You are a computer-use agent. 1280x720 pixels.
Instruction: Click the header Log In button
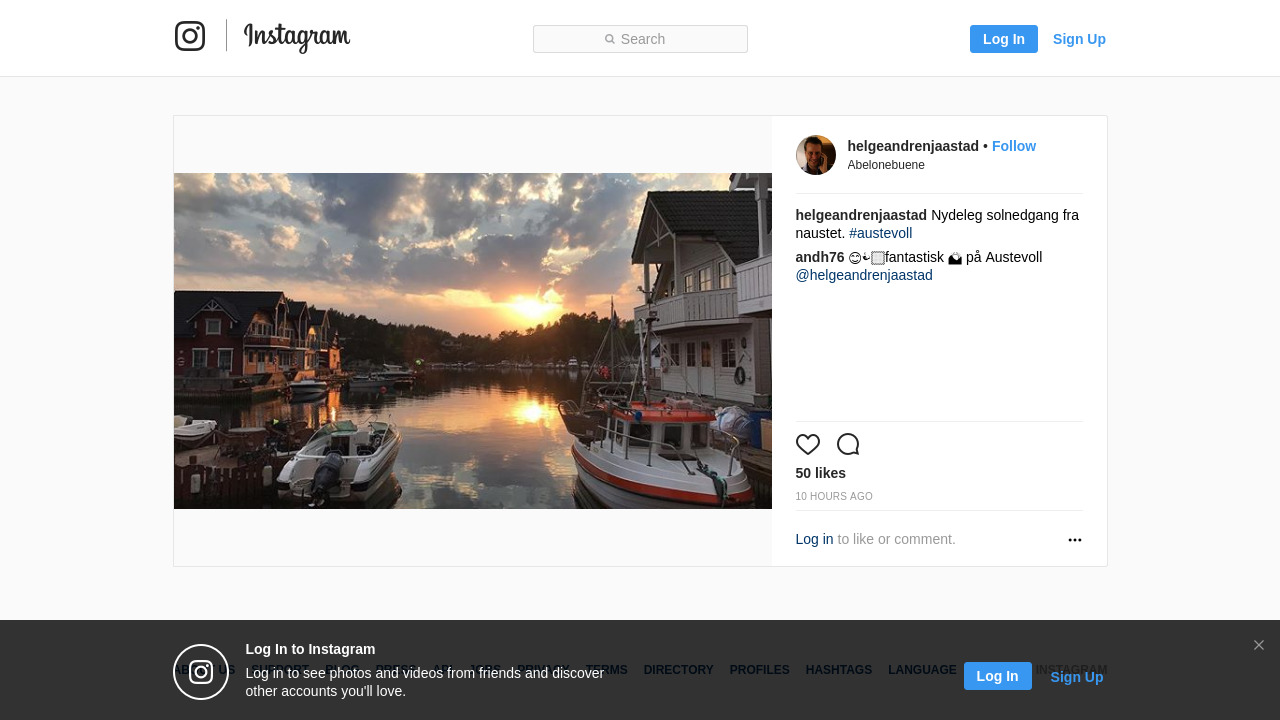click(1004, 39)
